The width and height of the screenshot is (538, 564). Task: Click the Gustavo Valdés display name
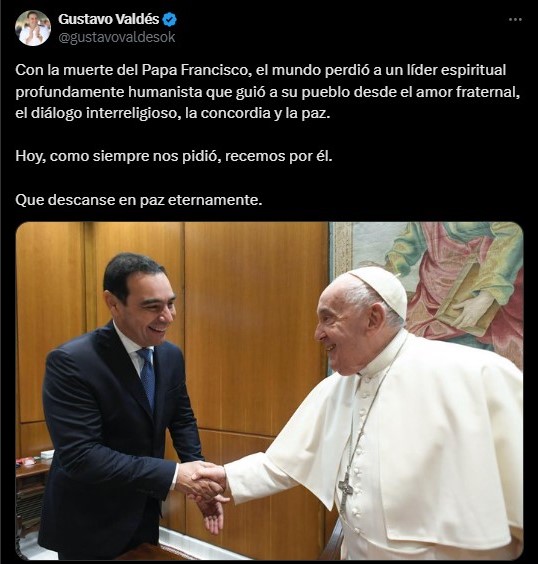point(108,19)
